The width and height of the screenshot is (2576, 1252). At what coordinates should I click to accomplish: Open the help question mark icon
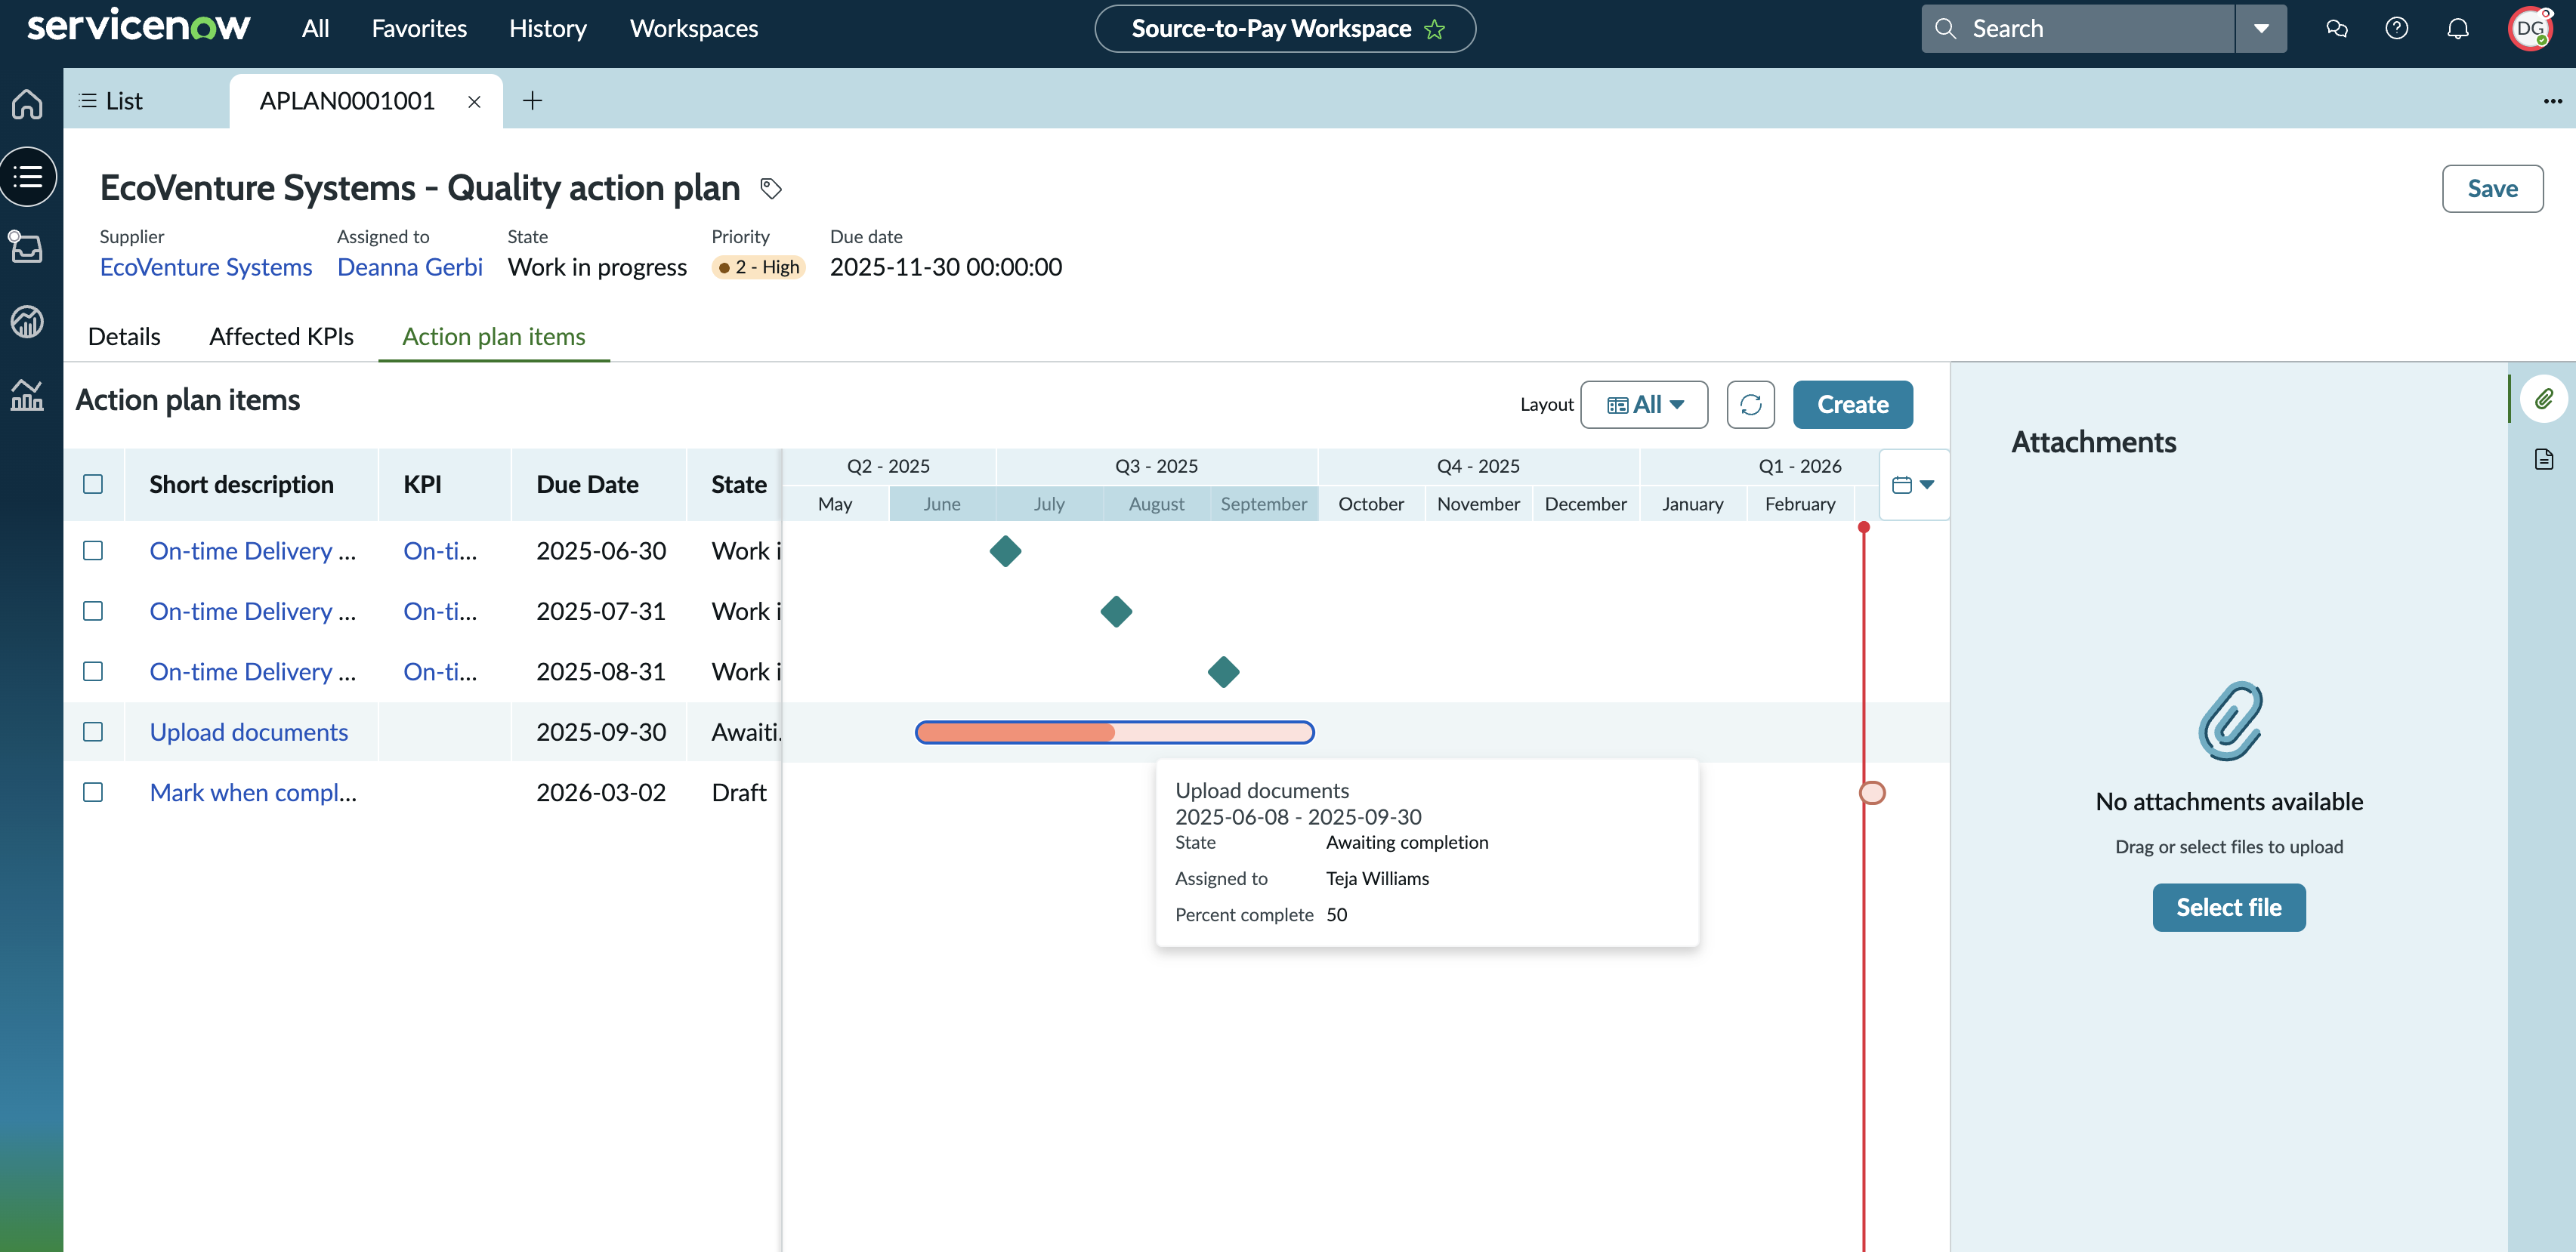pos(2397,29)
